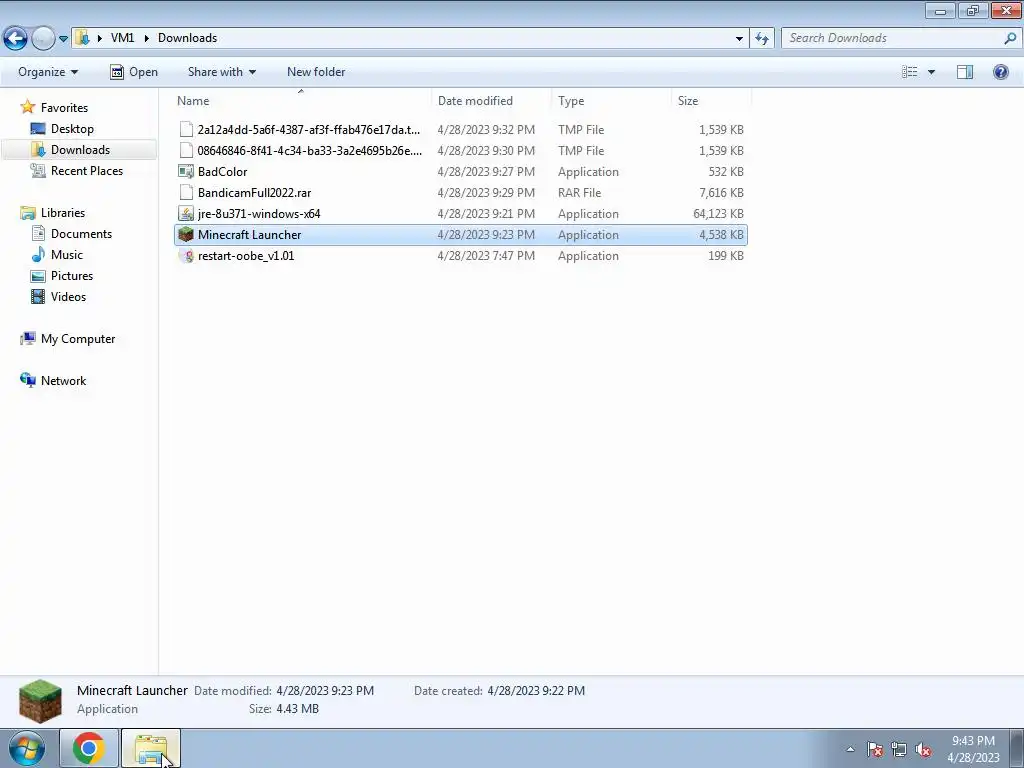Open Google Chrome from the taskbar
The width and height of the screenshot is (1024, 768).
[x=89, y=748]
